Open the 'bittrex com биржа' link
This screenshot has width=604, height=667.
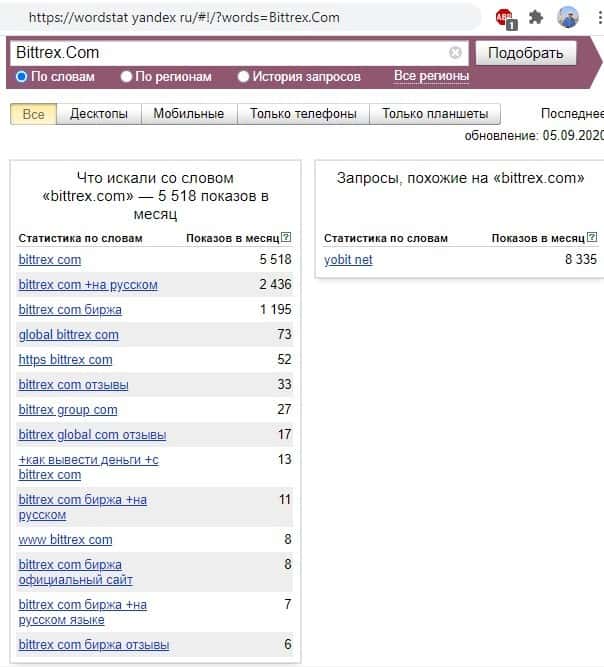pos(70,310)
